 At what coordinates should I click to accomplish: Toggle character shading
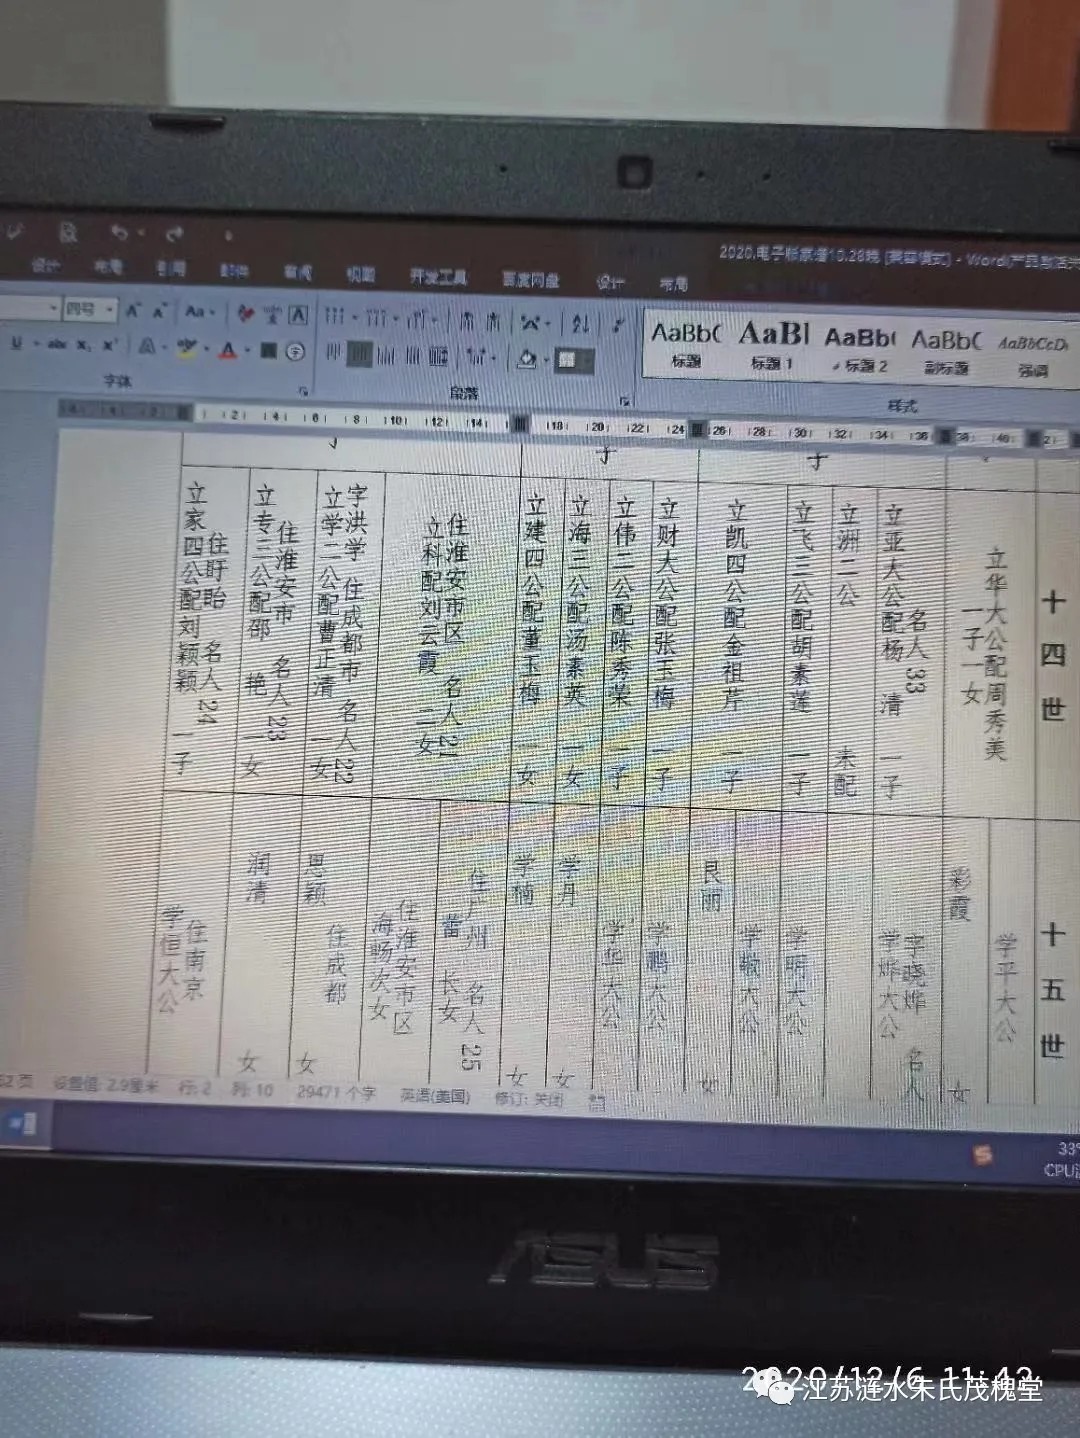[268, 351]
